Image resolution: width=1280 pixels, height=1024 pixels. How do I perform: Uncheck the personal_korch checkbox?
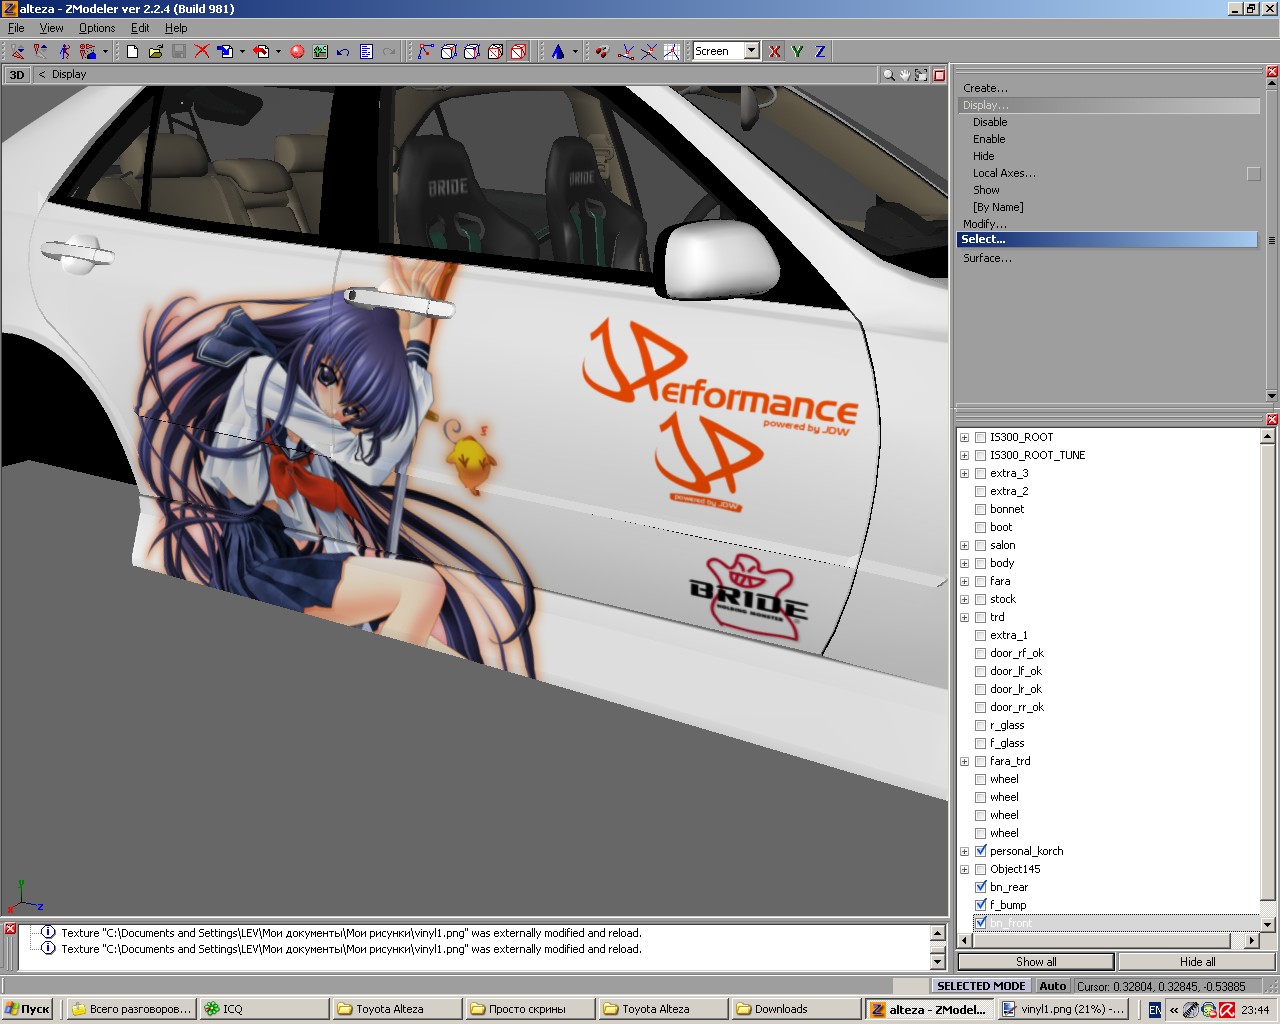click(980, 851)
